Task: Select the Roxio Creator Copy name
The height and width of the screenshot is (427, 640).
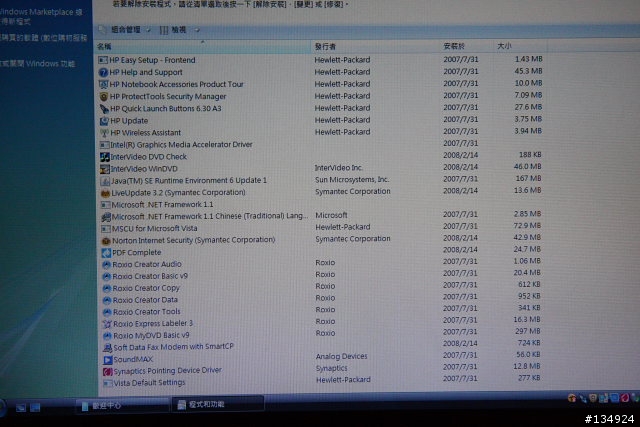Action: pos(146,288)
